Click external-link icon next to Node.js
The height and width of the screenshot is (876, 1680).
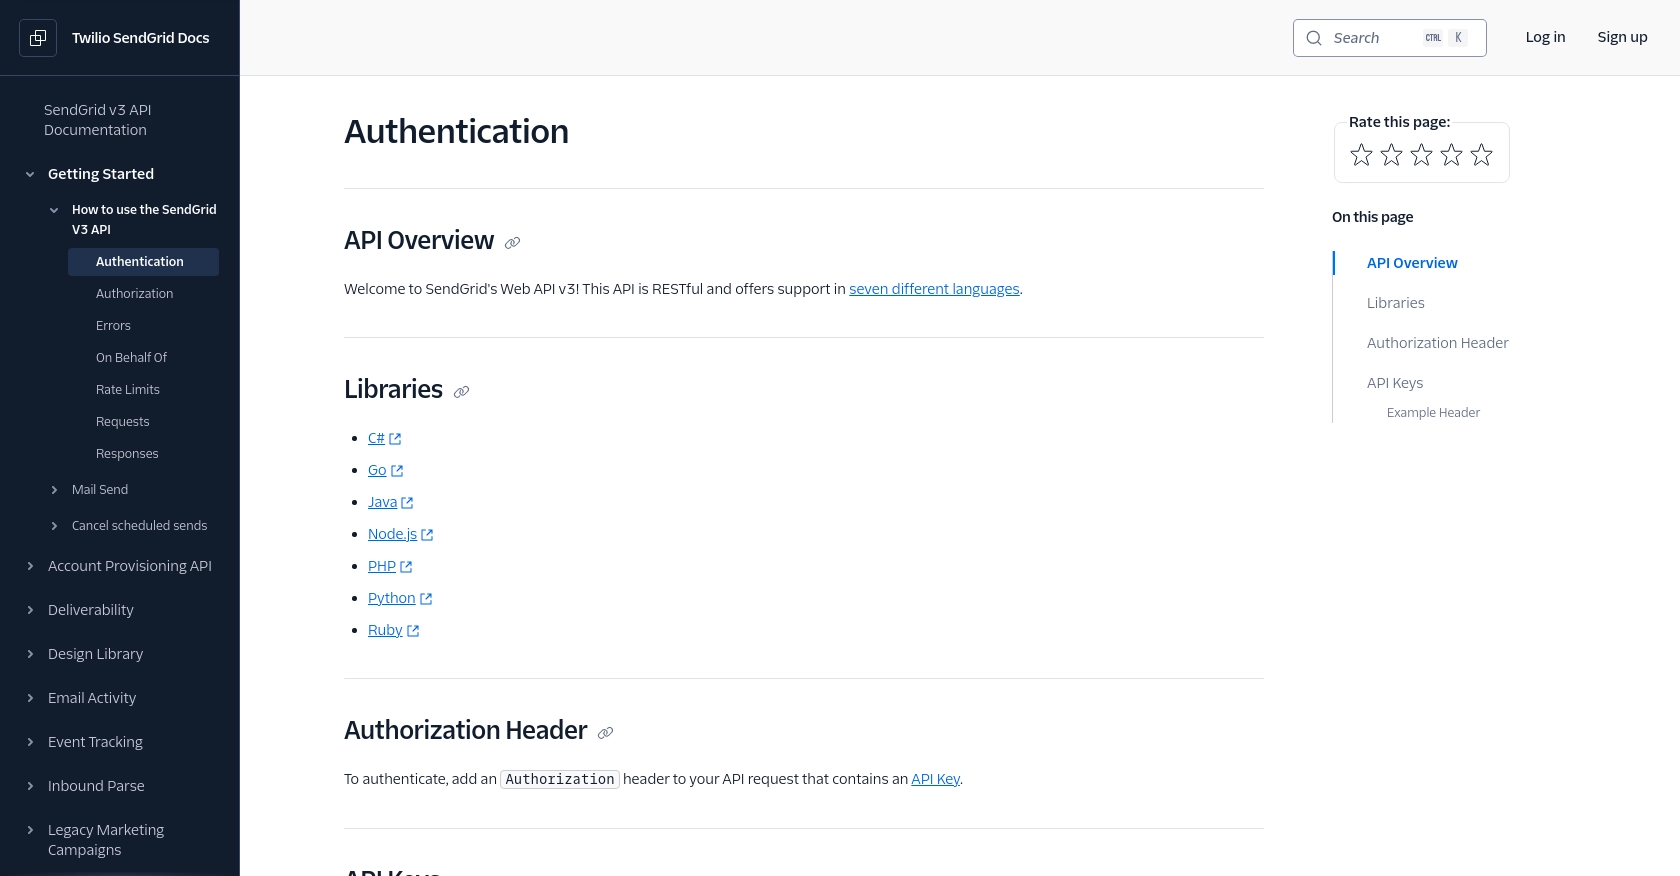(427, 535)
